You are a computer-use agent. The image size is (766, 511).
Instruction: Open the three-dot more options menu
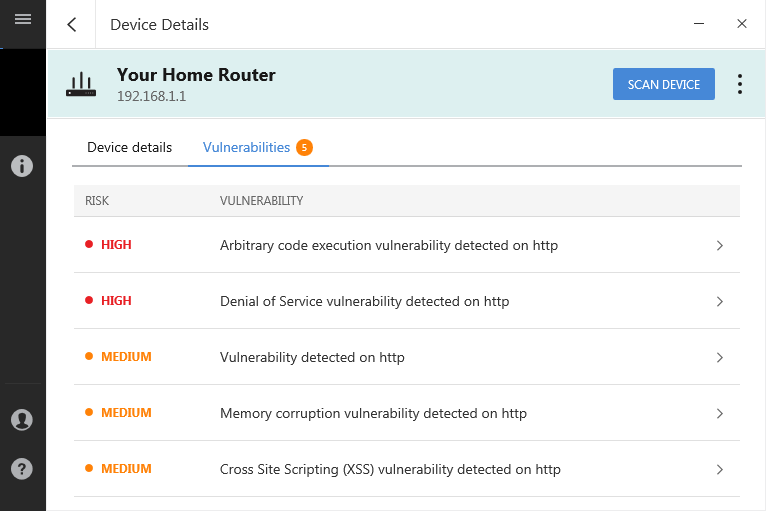(740, 84)
